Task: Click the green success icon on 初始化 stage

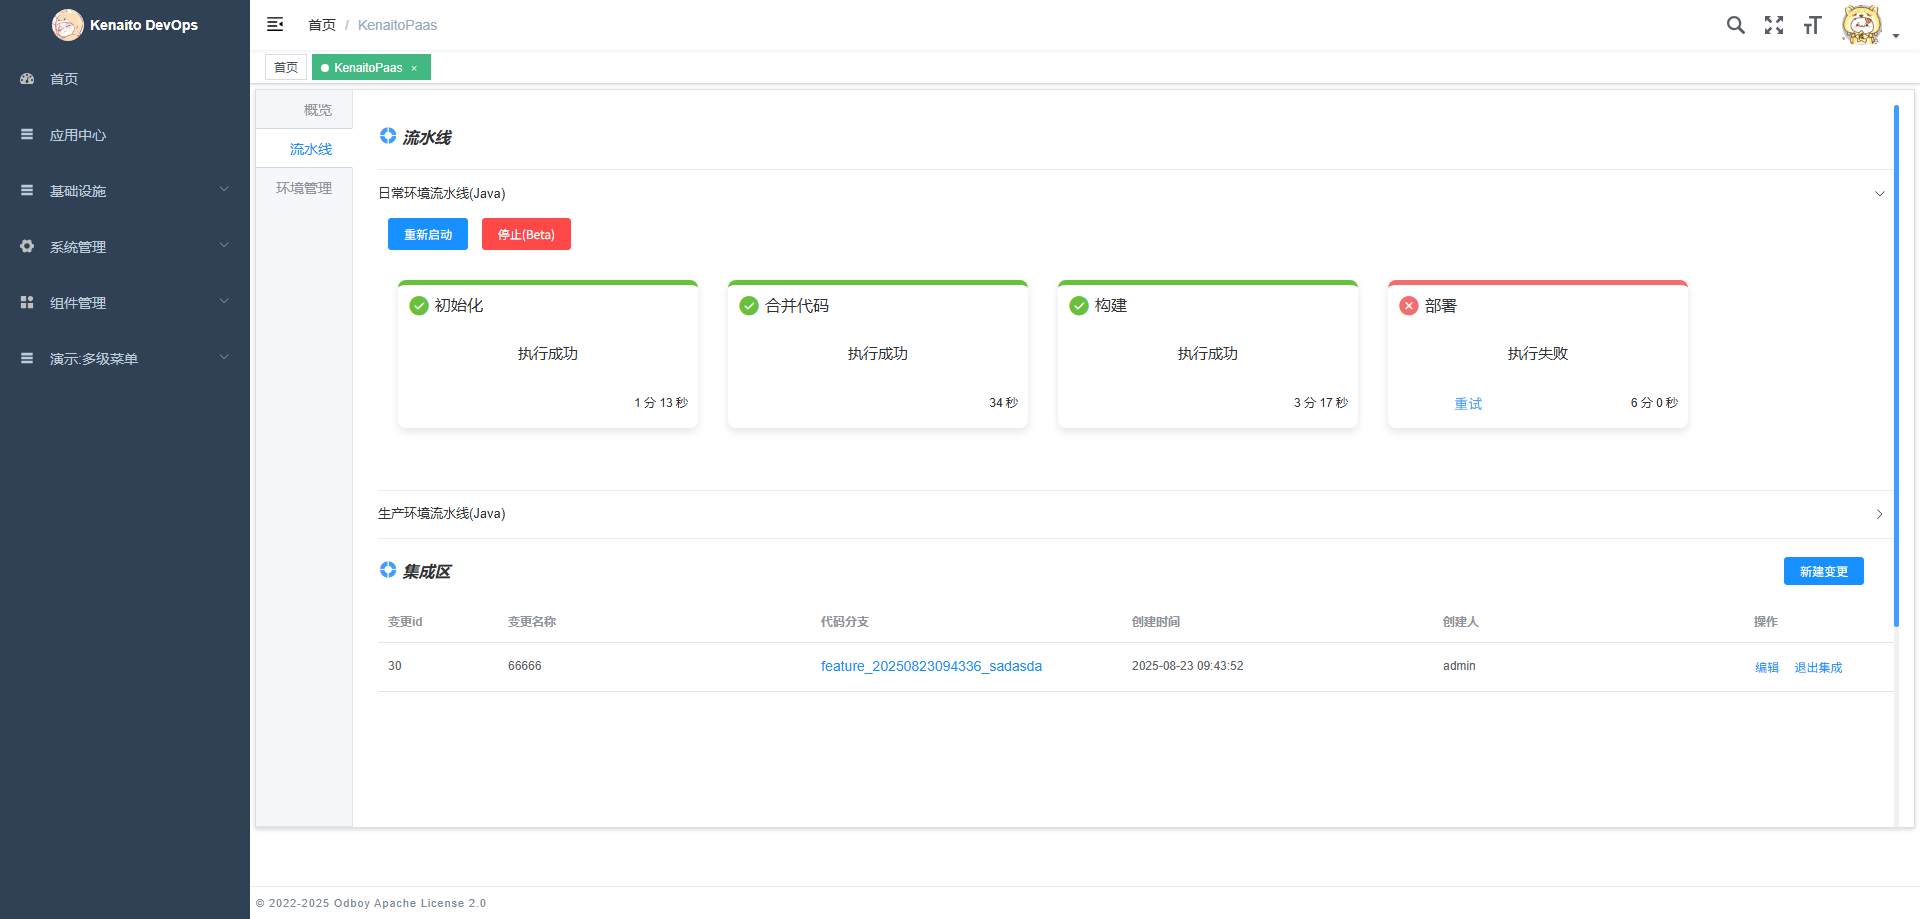Action: 419,306
